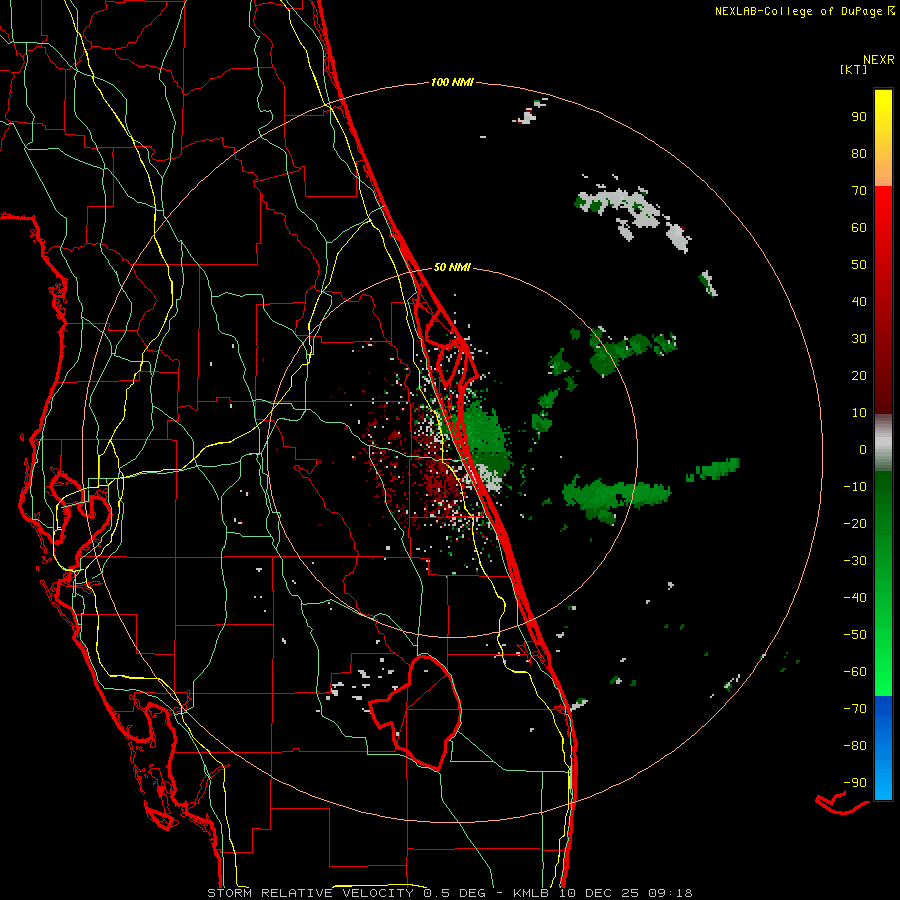Click the 50 NMI range ring label
The image size is (900, 900).
[x=452, y=267]
